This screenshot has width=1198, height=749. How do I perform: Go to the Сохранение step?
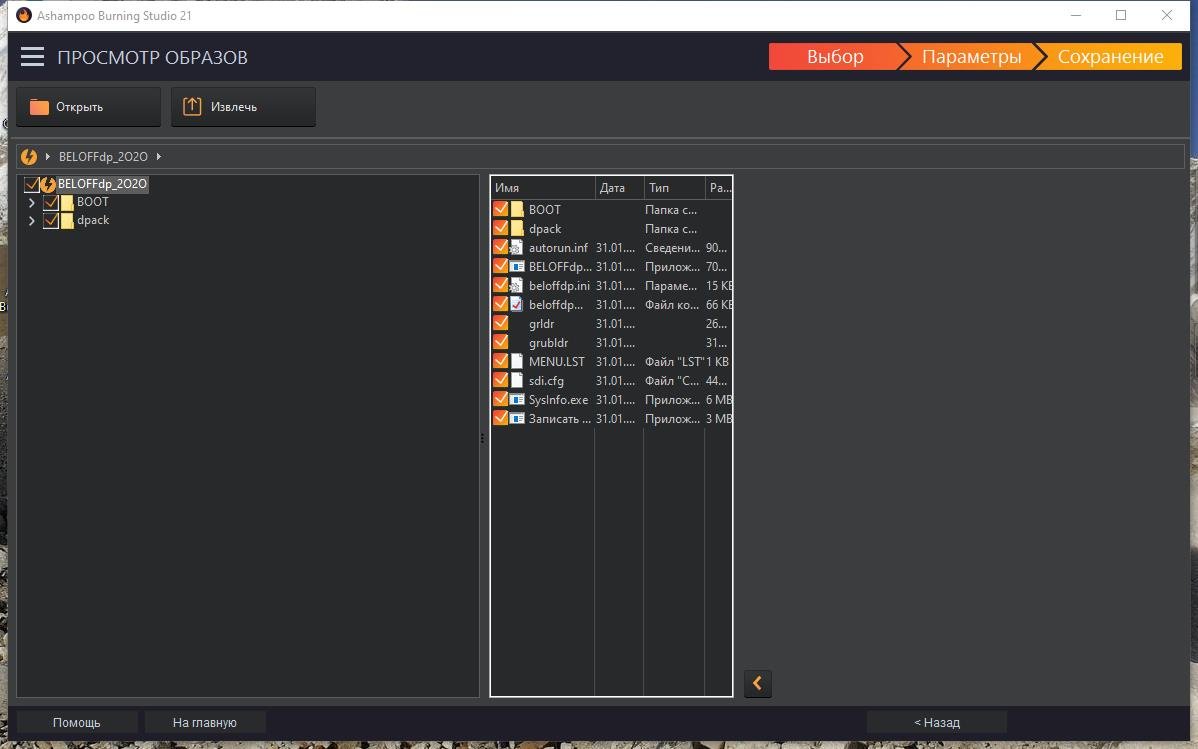tap(1109, 57)
